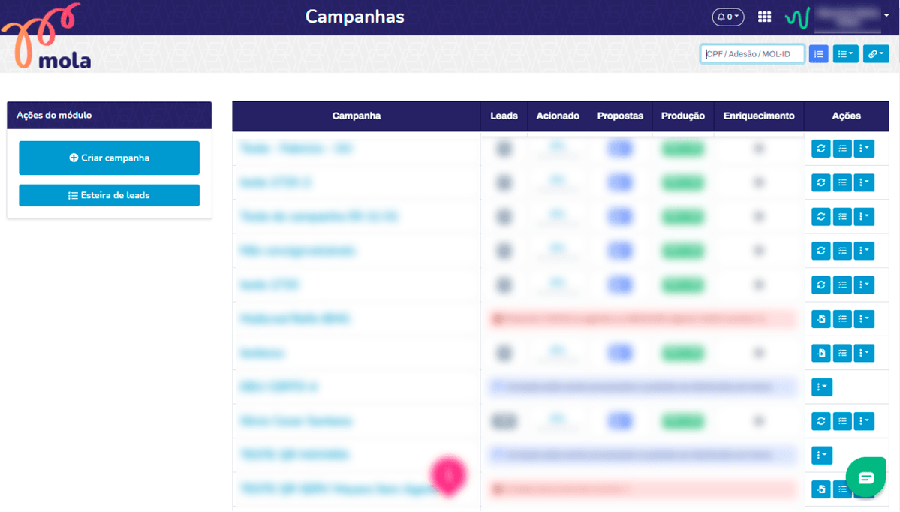Click the refresh icon in first campaign row
900x512 pixels.
tap(821, 149)
